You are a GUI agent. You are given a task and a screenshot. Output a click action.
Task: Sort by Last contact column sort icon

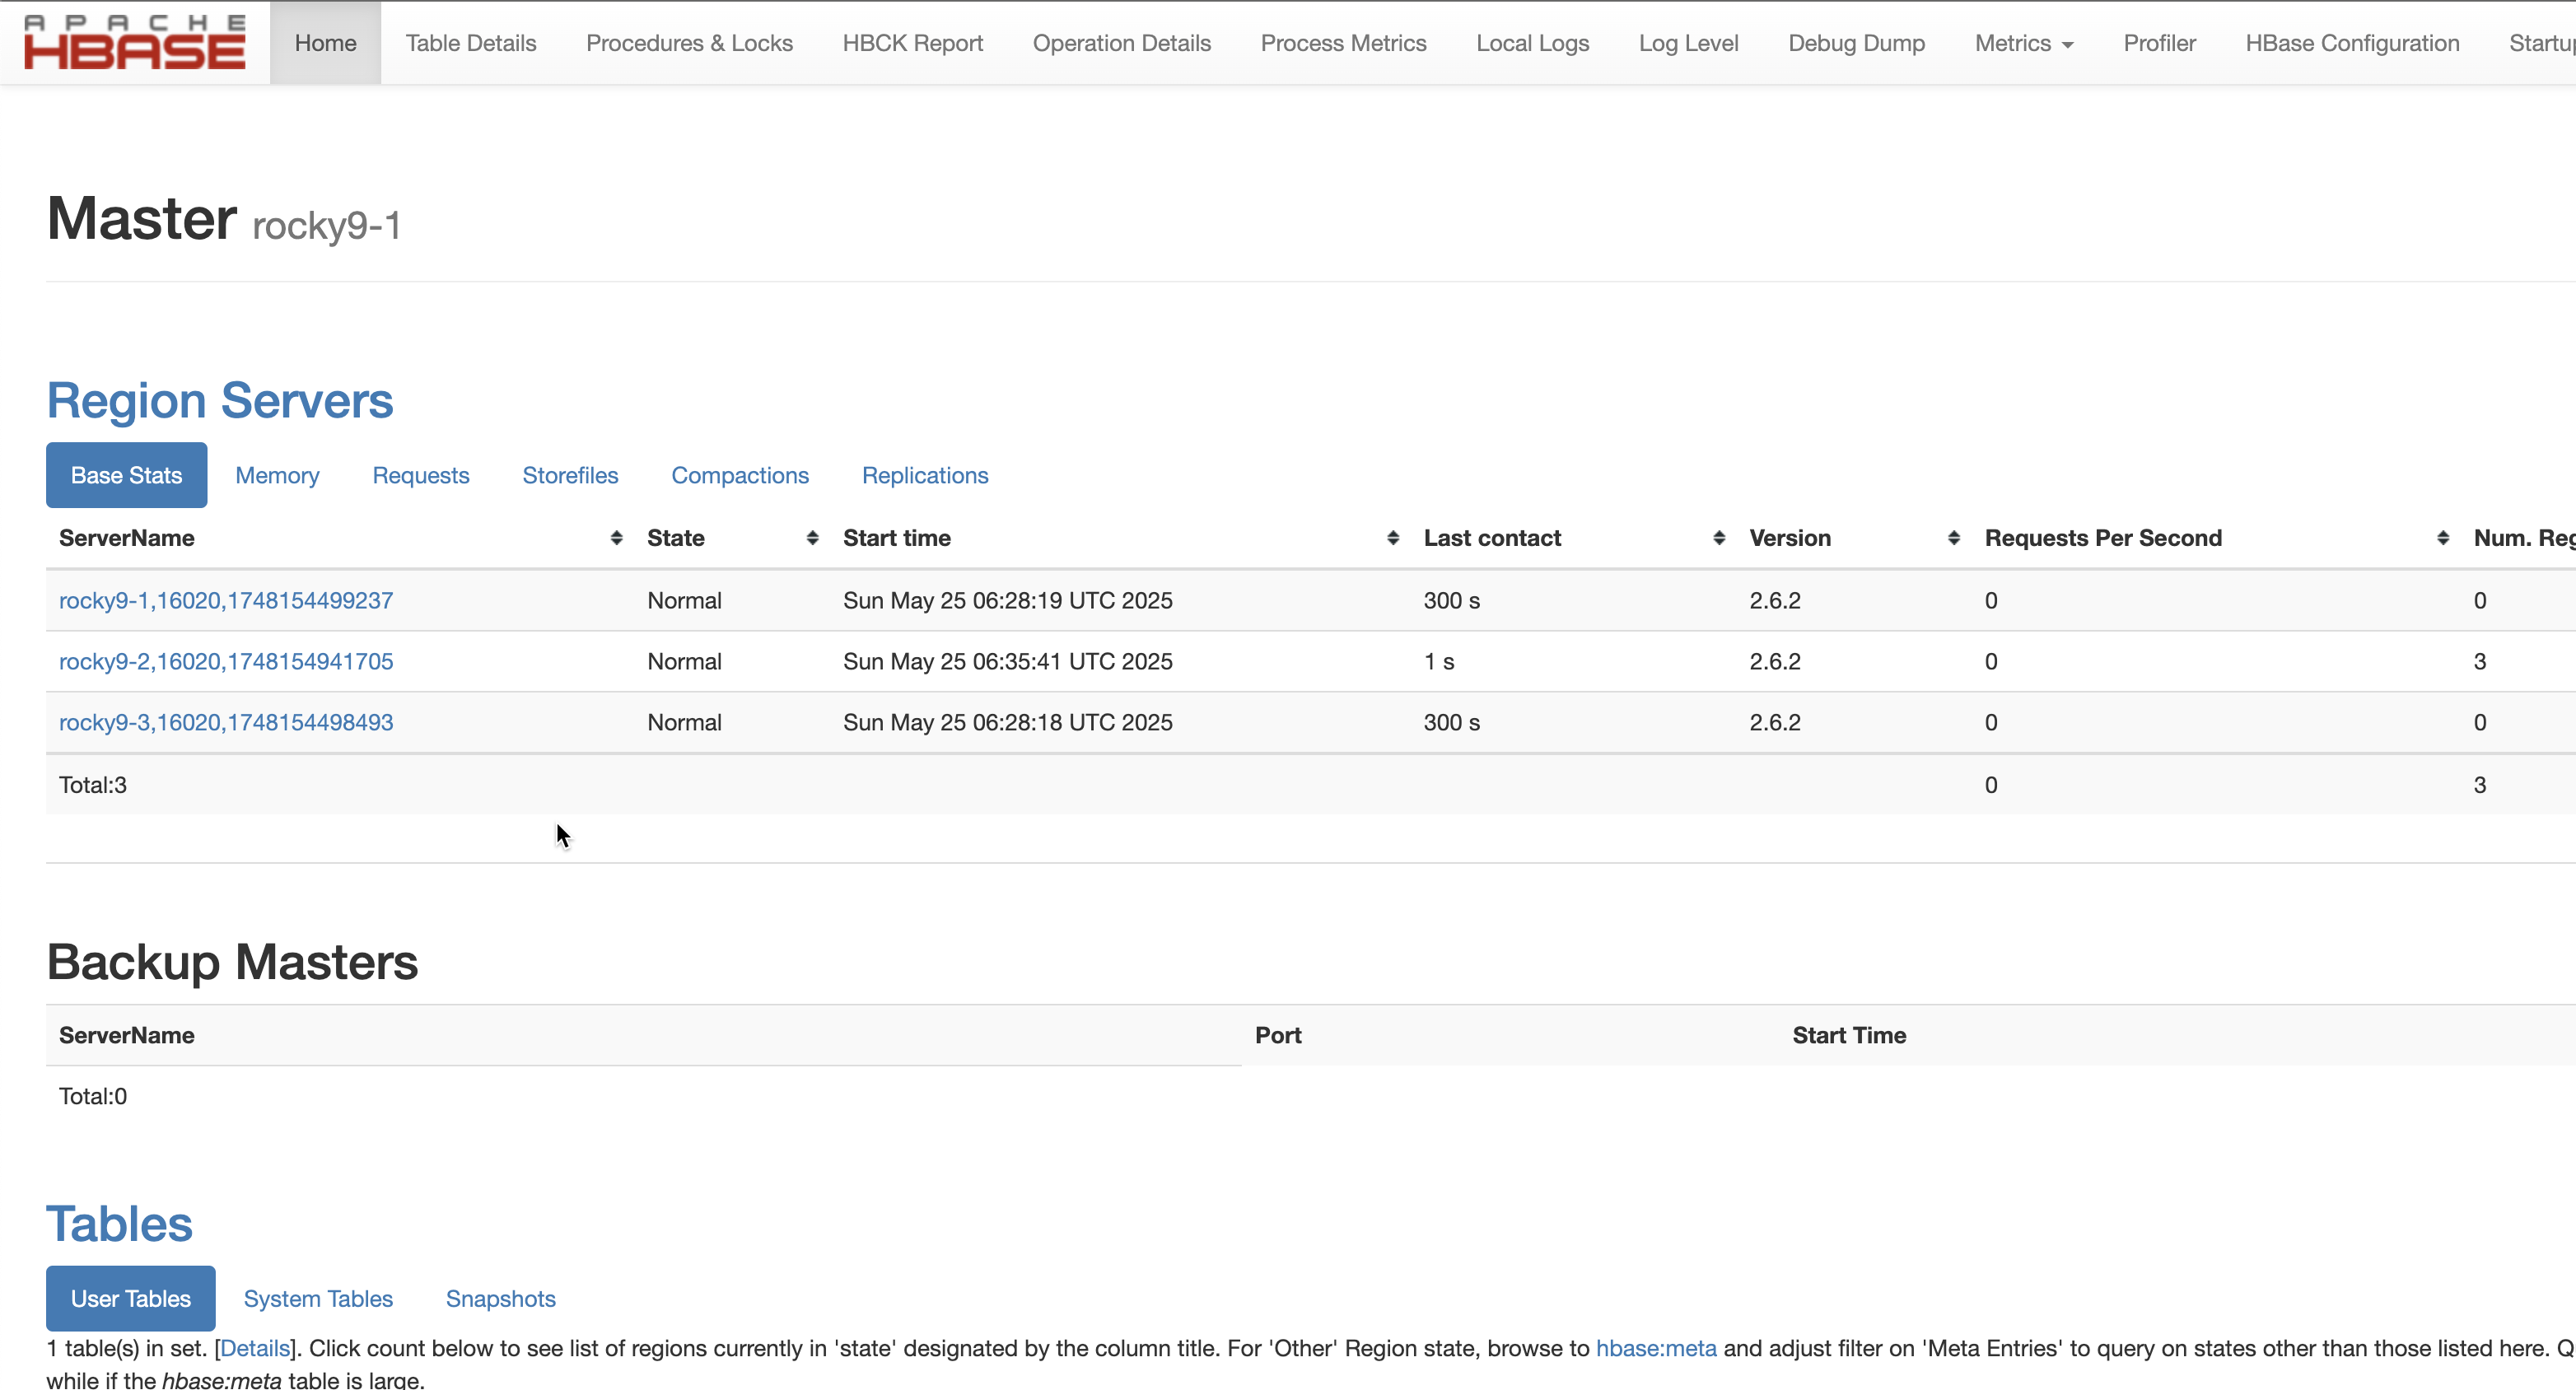(1718, 538)
